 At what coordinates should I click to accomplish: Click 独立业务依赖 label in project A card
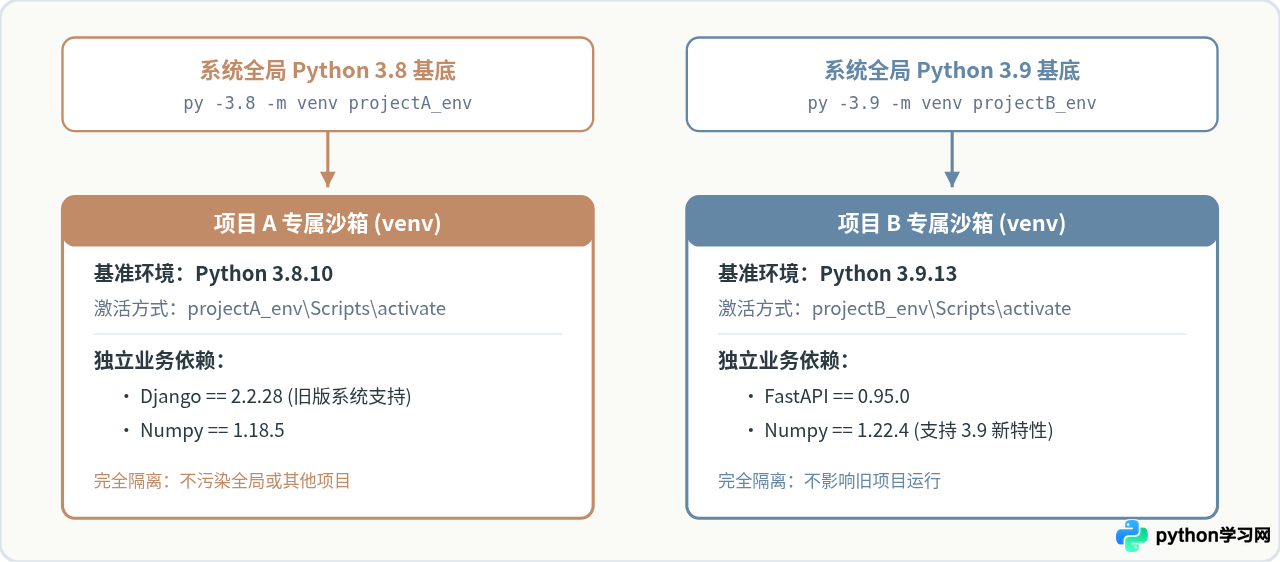pos(159,361)
